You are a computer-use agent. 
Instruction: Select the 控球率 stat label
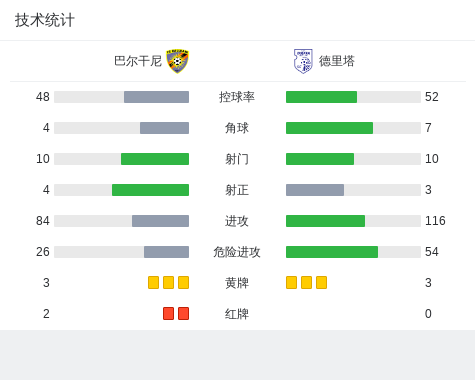237,97
